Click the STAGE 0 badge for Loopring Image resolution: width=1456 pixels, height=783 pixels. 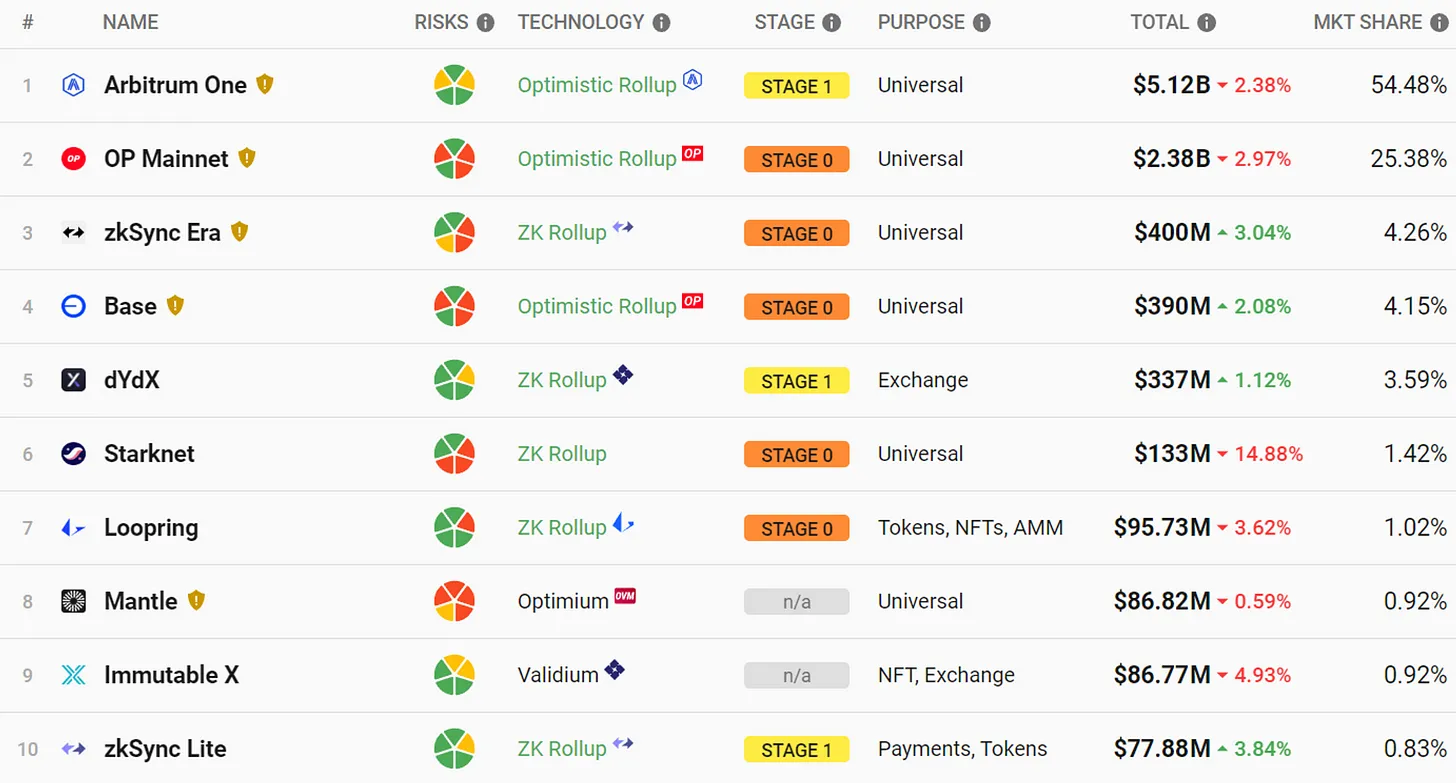[796, 528]
